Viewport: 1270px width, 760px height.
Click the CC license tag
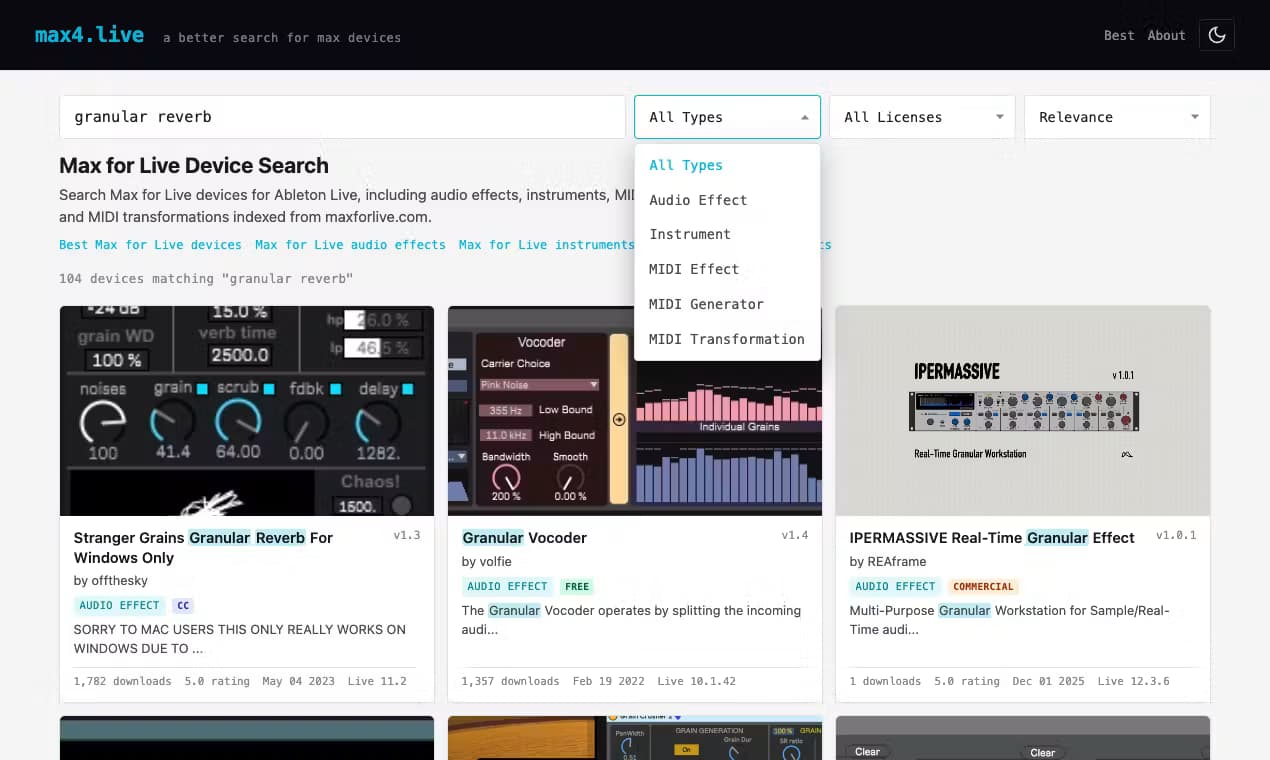[x=182, y=605]
